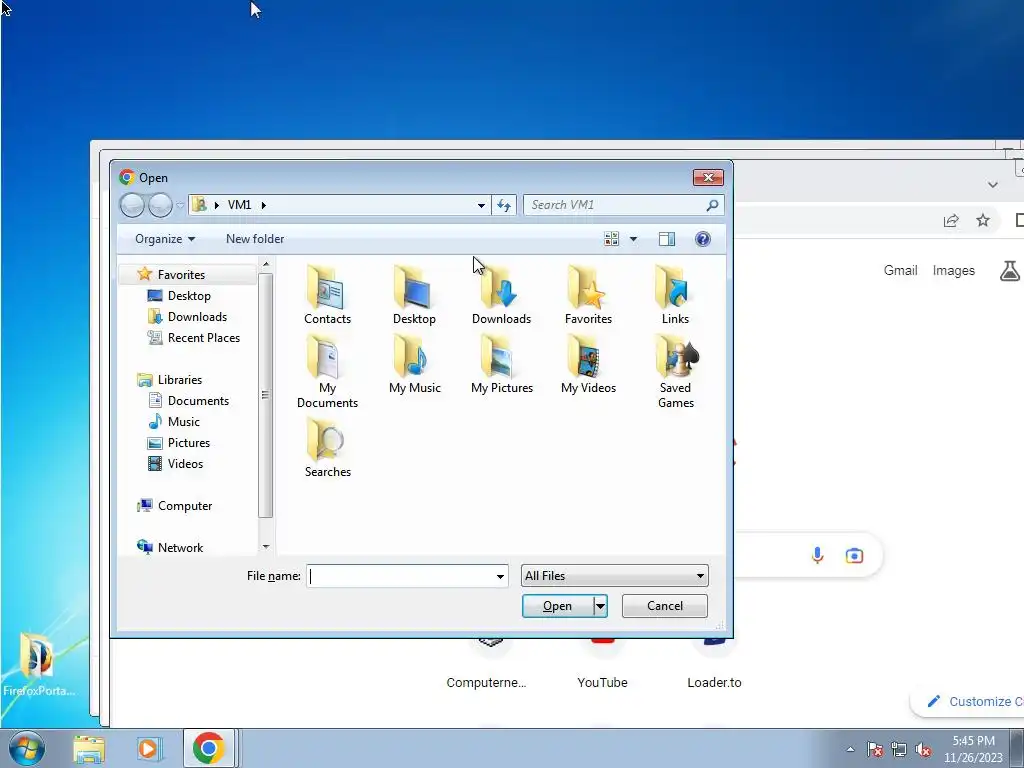This screenshot has height=768, width=1024.
Task: Cancel the Open dialog
Action: (x=665, y=606)
